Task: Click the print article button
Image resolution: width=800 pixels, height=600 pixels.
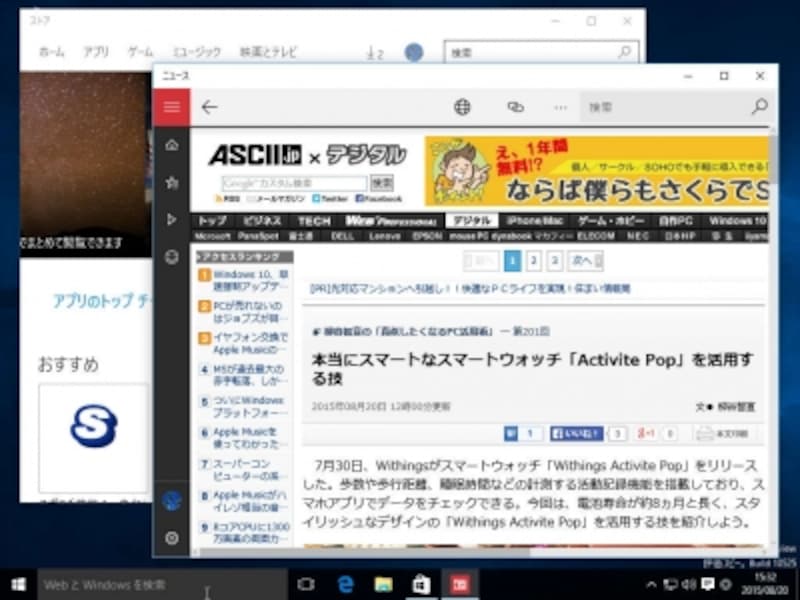Action: coord(722,434)
